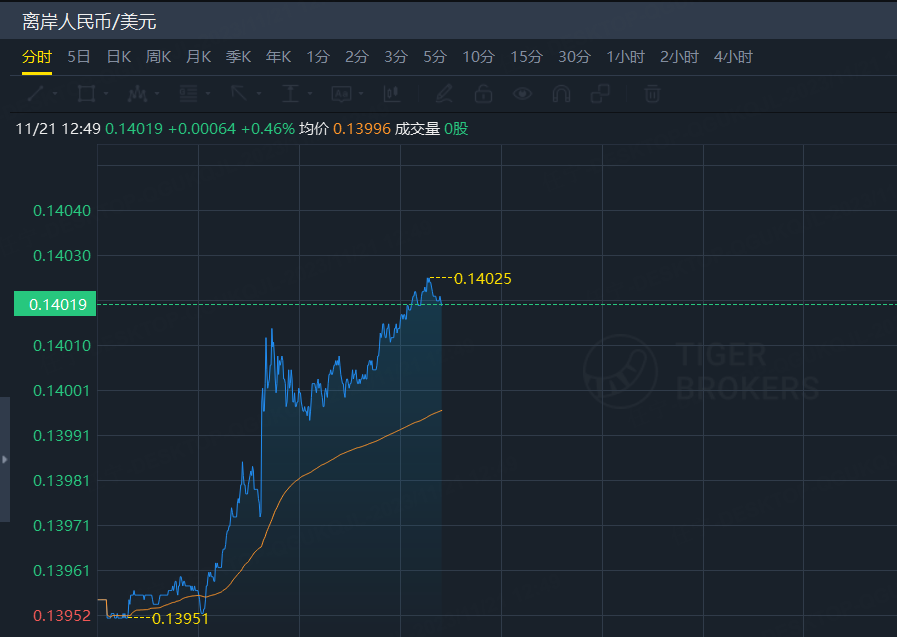The width and height of the screenshot is (897, 637).
Task: Open the 季K chart tab
Action: coord(239,57)
